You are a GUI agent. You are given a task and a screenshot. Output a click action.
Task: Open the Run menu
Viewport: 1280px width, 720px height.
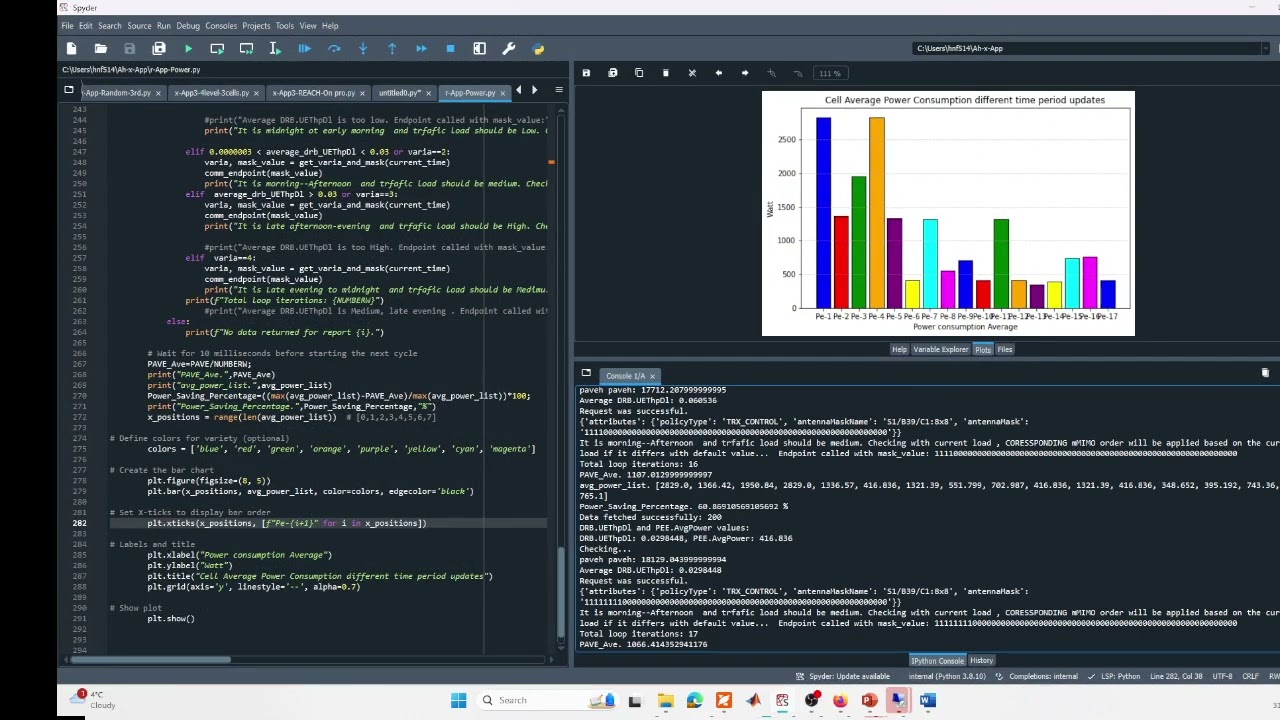(164, 26)
